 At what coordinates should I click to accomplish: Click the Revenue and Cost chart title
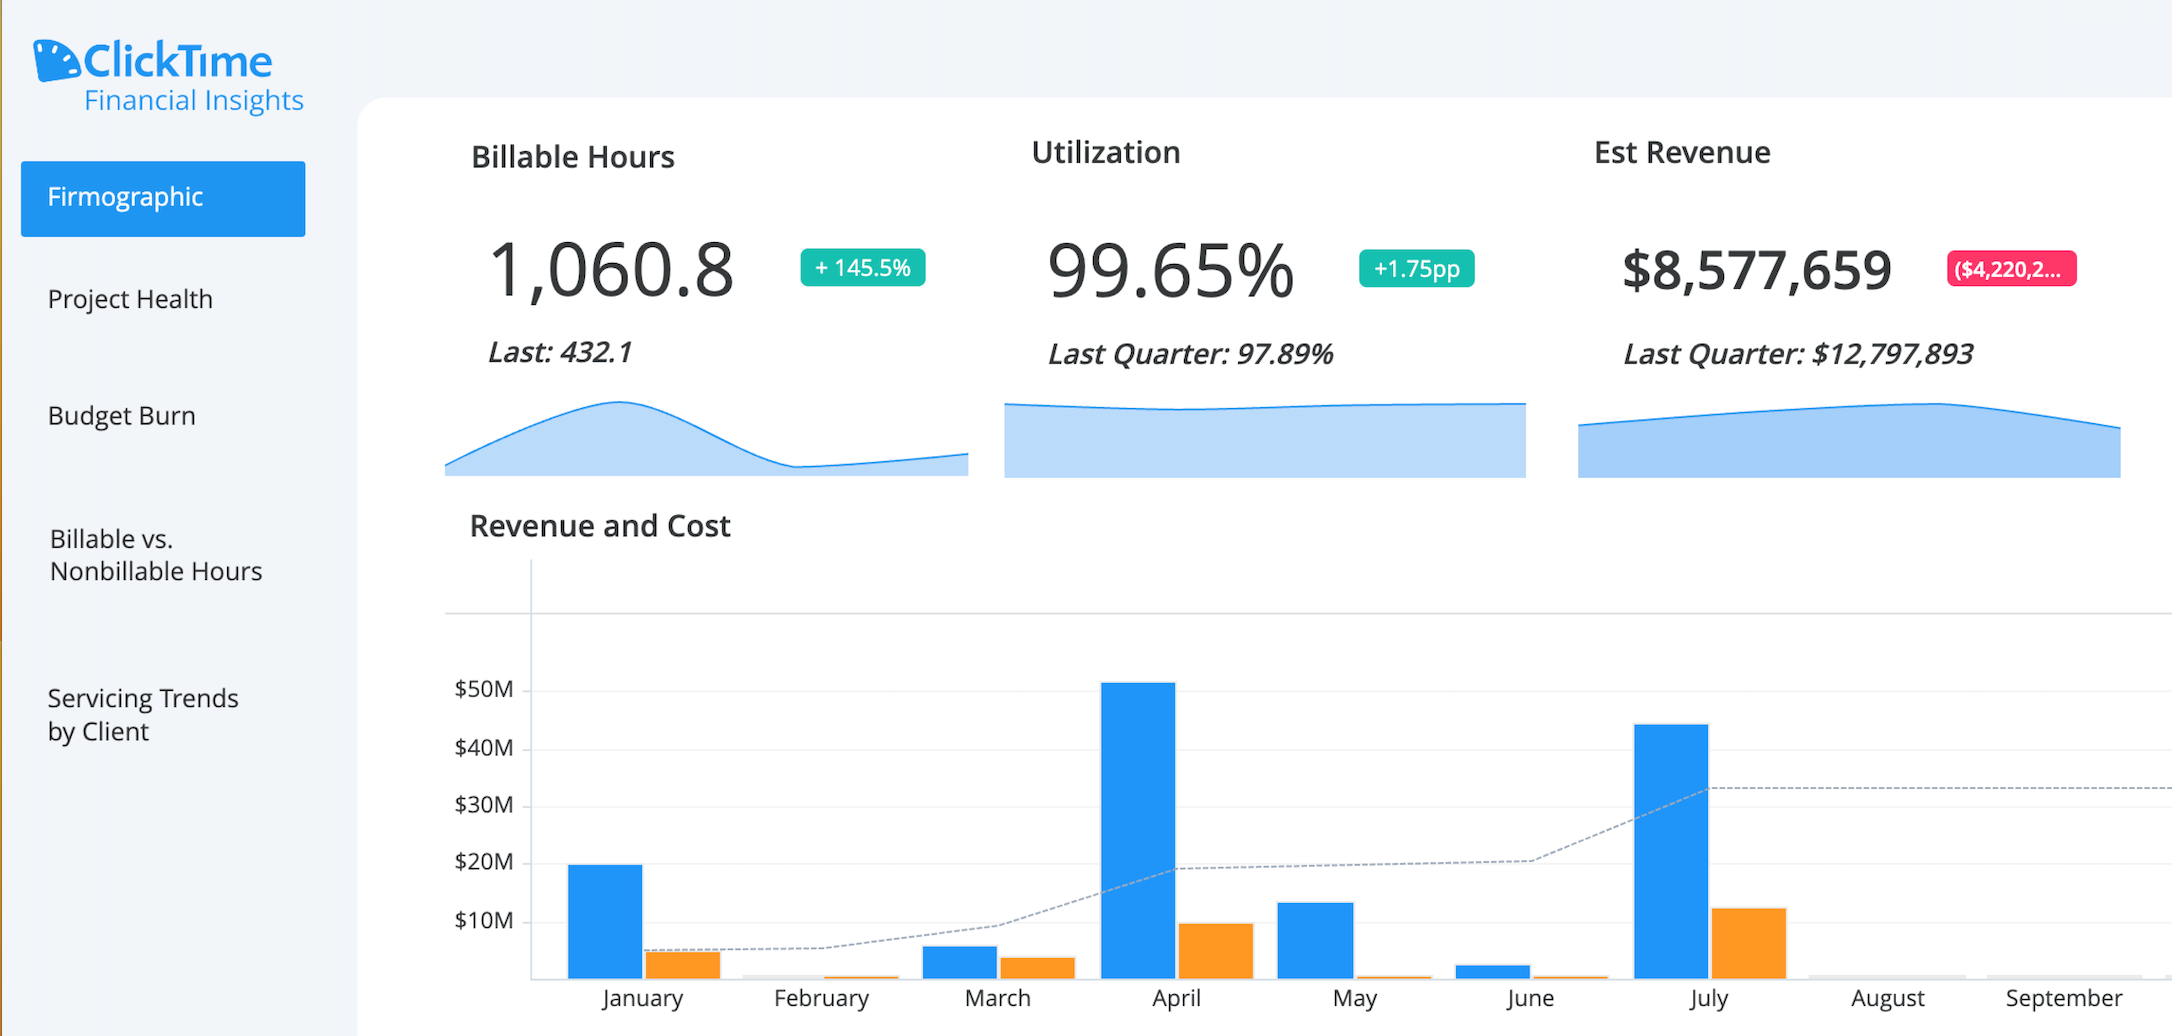coord(600,526)
